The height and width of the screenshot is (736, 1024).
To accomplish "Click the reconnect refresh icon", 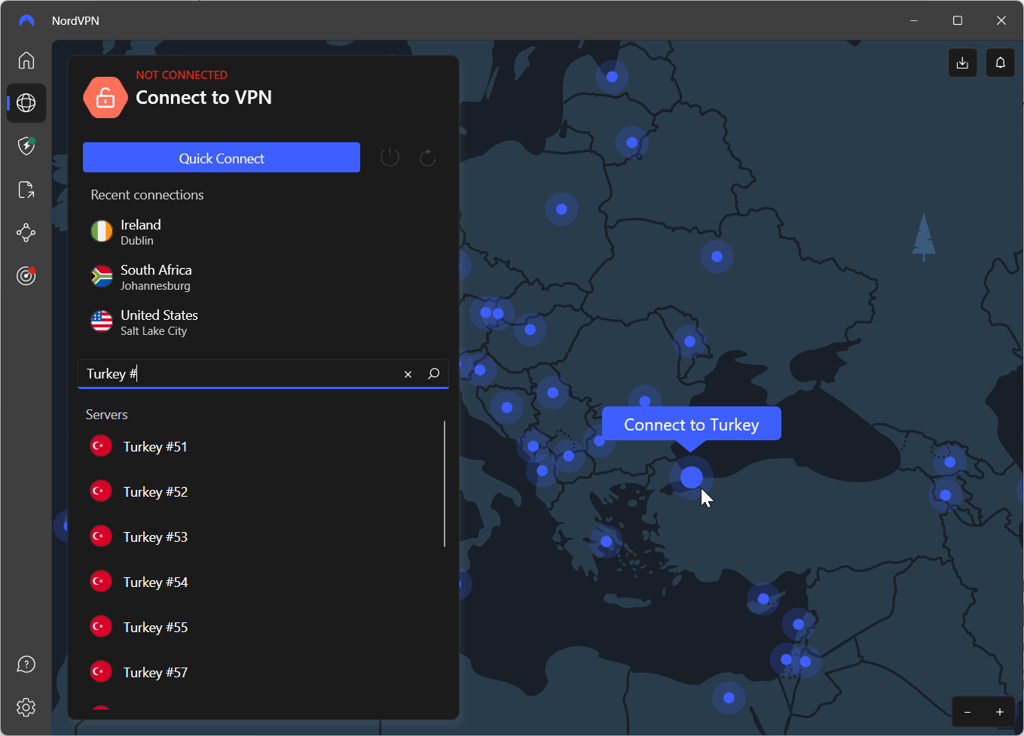I will click(x=428, y=157).
